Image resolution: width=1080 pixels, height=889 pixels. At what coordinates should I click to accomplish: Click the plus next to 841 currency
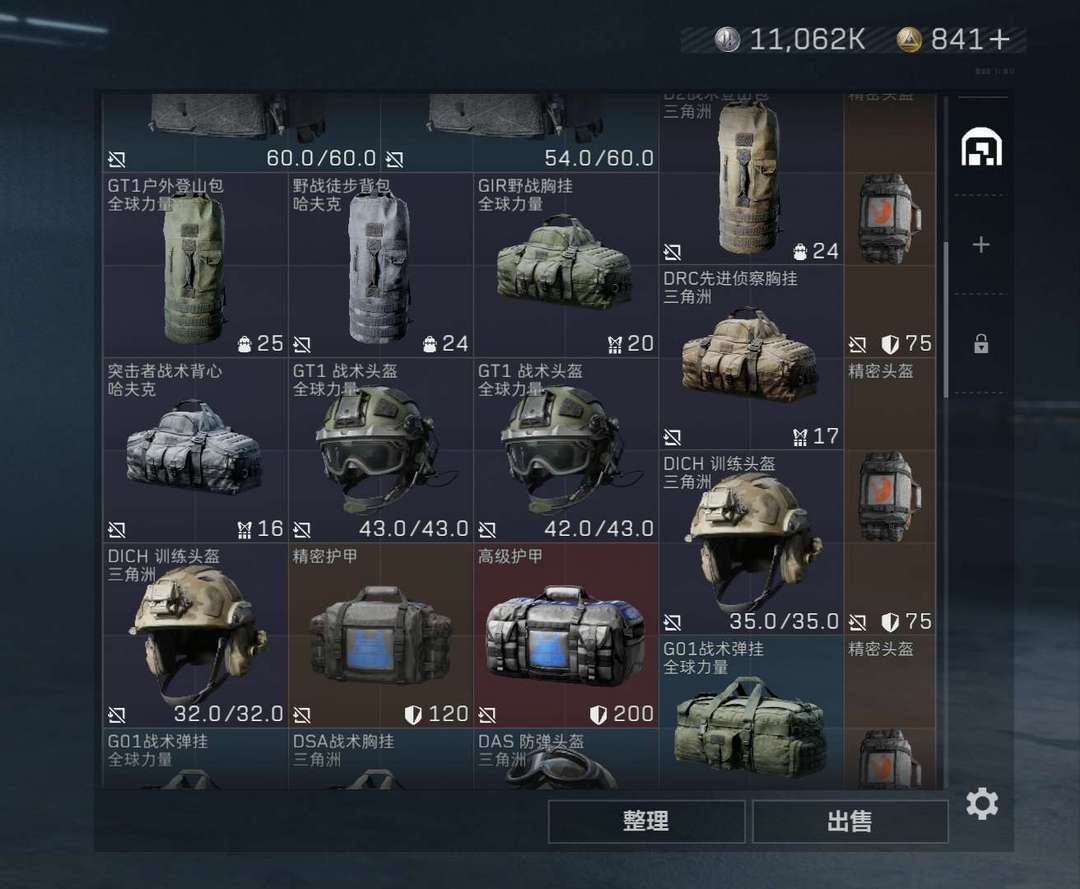click(x=999, y=40)
